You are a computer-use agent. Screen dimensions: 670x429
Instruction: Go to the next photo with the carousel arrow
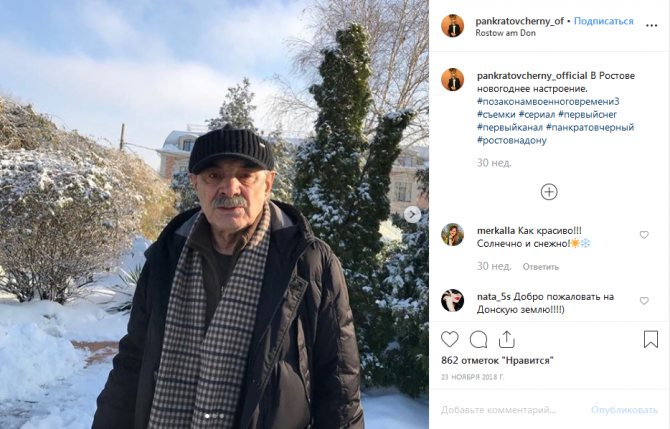412,214
